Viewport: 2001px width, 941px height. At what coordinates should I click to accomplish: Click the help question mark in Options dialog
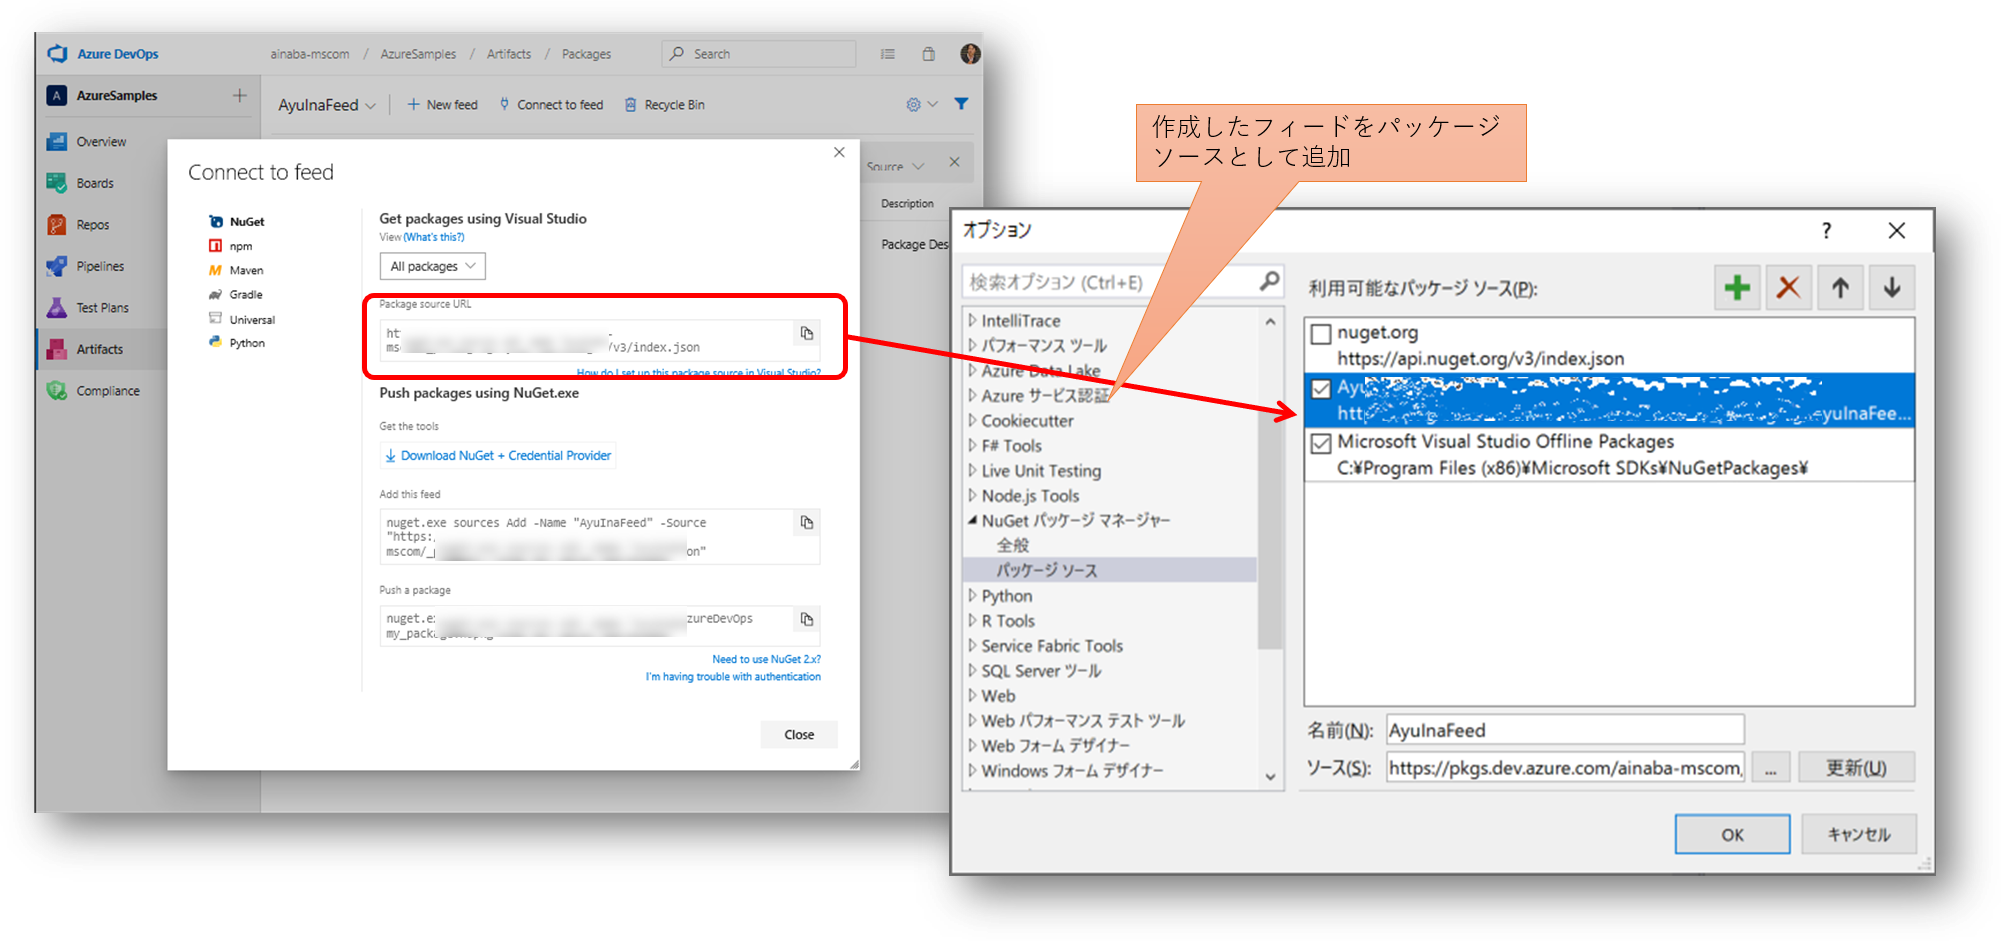click(x=1827, y=231)
